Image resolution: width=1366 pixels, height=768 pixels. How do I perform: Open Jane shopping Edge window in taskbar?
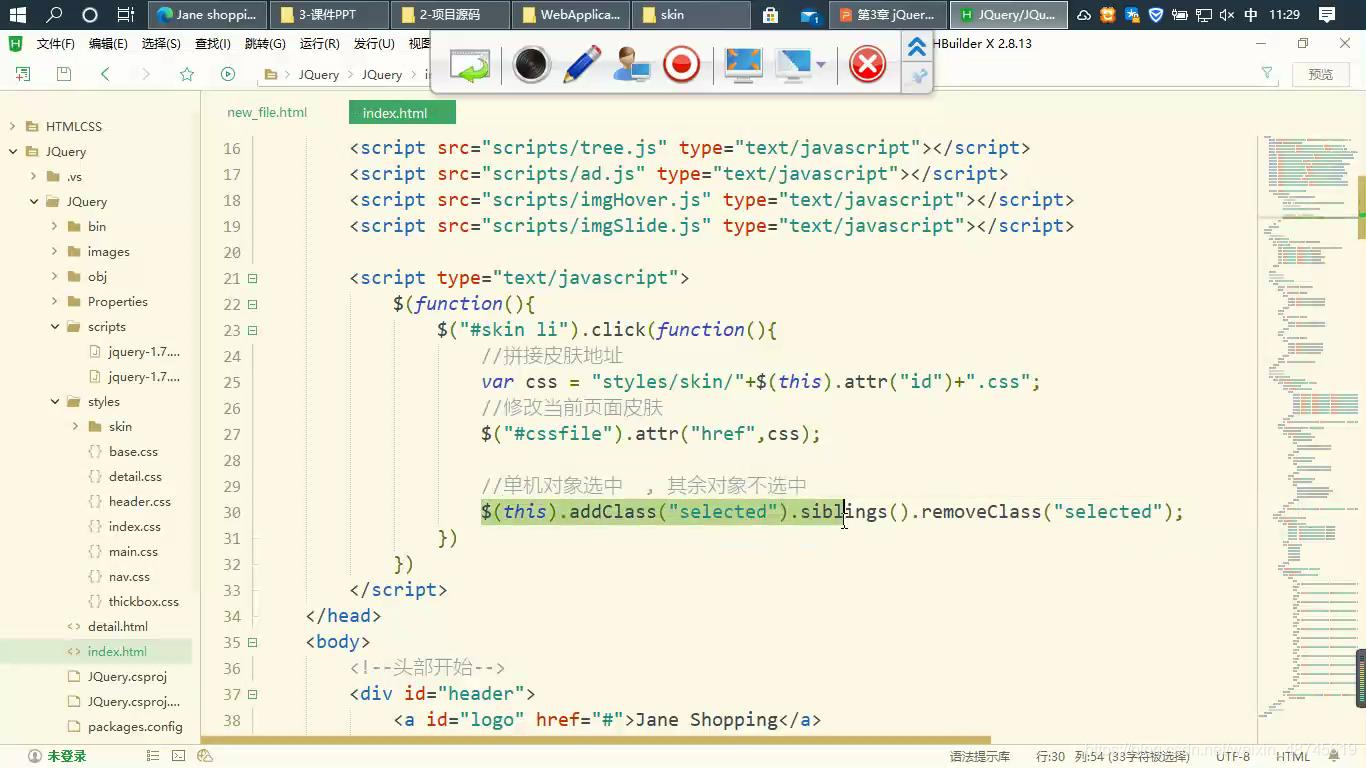209,15
